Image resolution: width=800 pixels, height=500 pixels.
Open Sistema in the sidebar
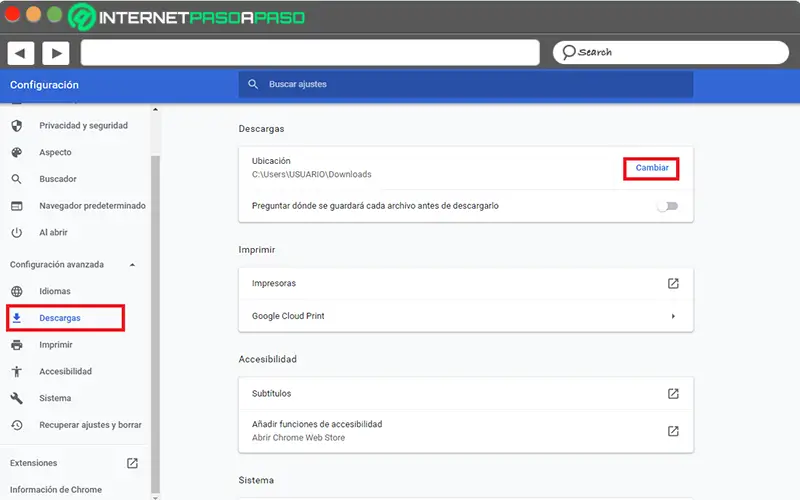click(55, 398)
